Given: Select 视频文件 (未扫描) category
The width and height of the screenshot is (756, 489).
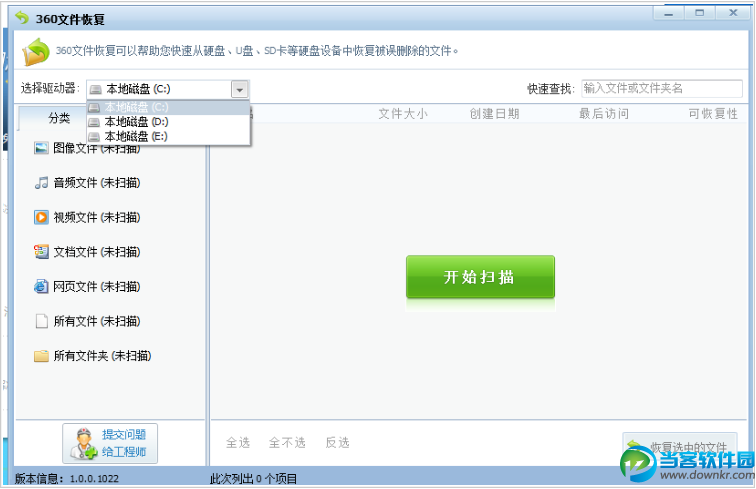Looking at the screenshot, I should [x=97, y=217].
